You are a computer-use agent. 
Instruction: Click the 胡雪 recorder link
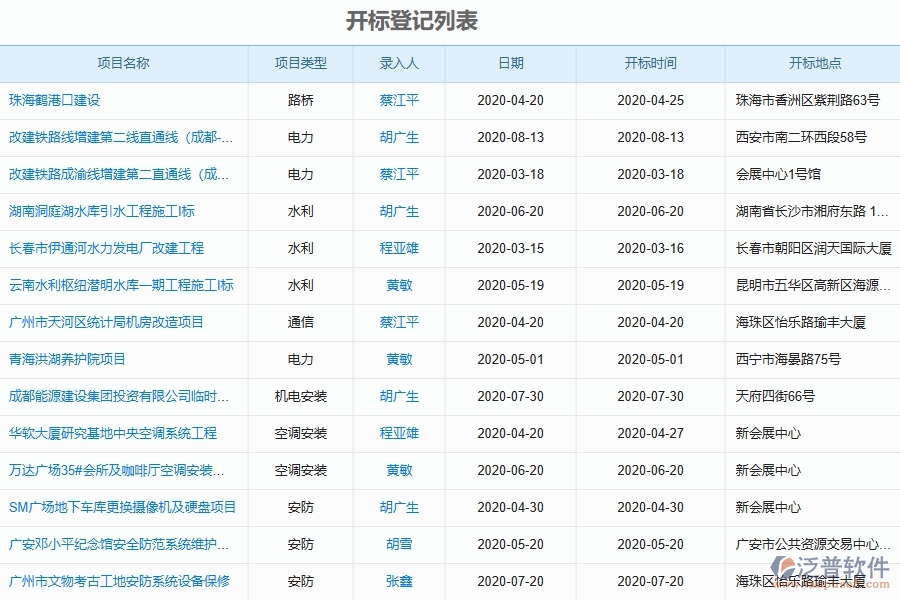pyautogui.click(x=398, y=544)
